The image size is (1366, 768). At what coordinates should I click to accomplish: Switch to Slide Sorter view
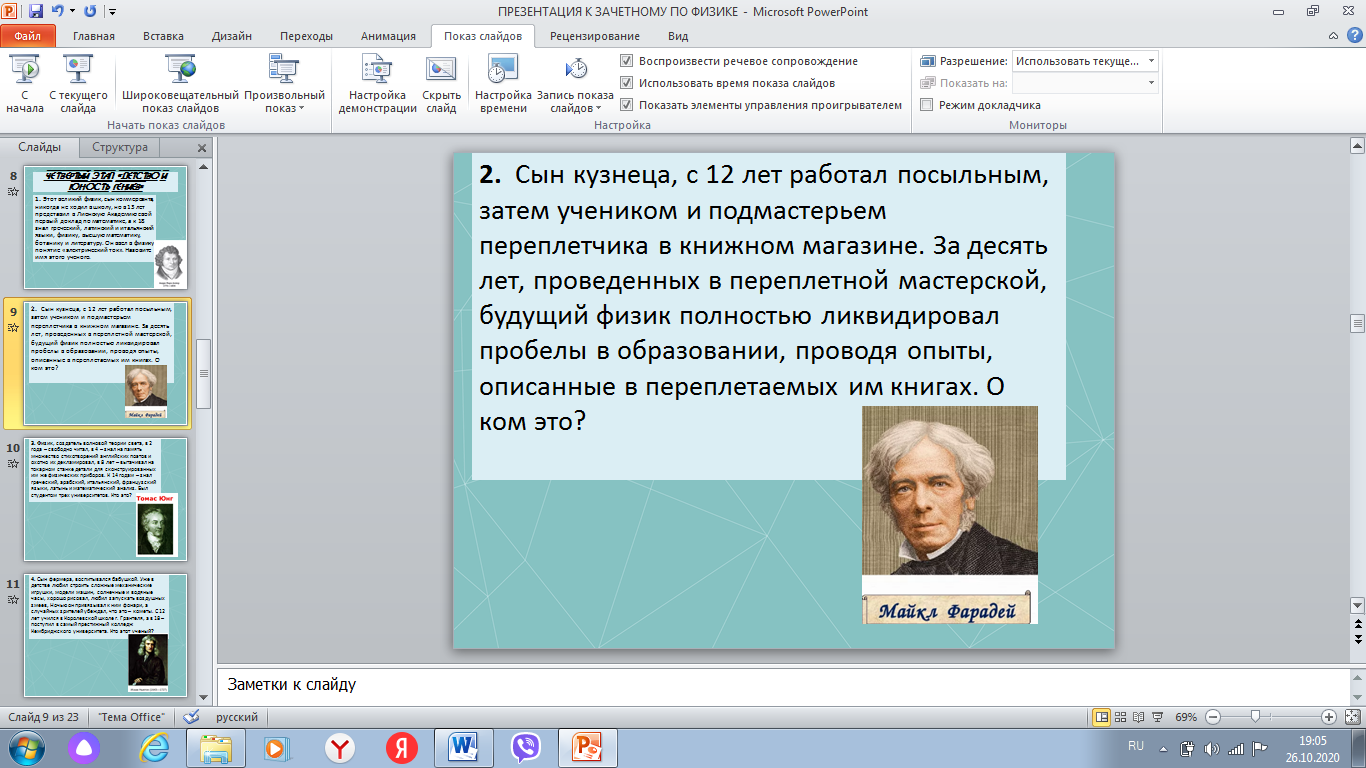[x=1120, y=717]
